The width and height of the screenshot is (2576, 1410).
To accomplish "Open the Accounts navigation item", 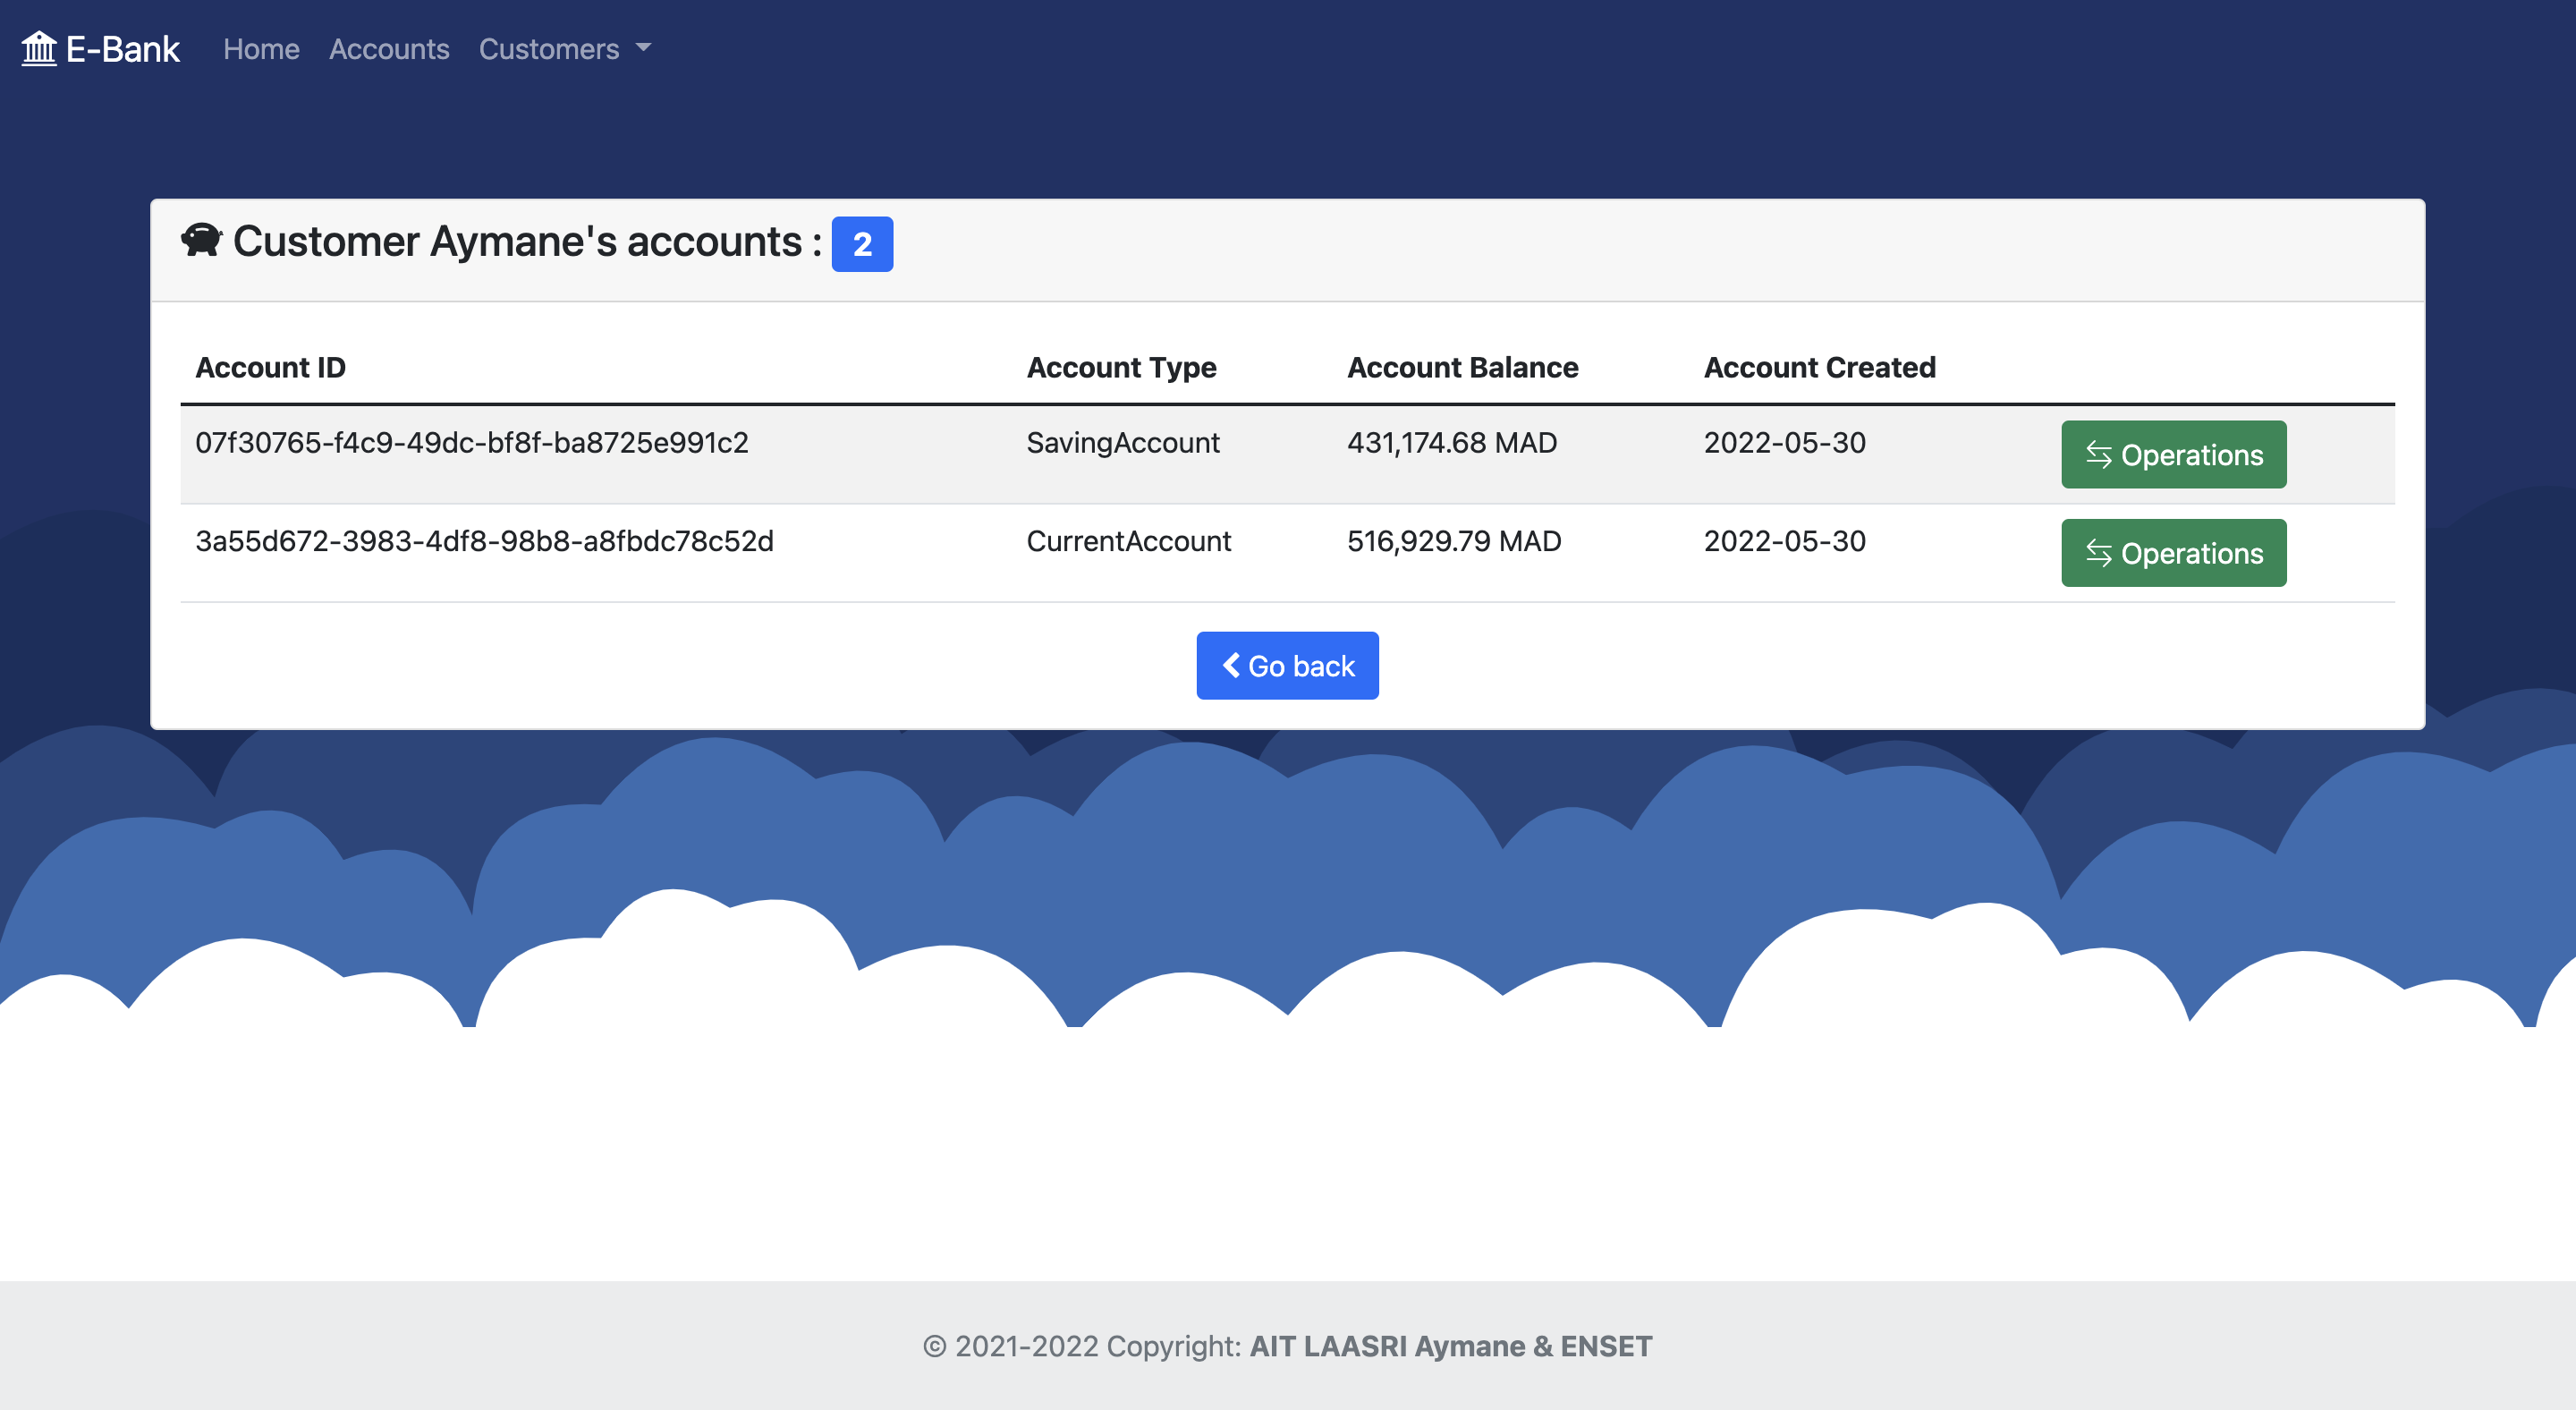I will tap(388, 48).
